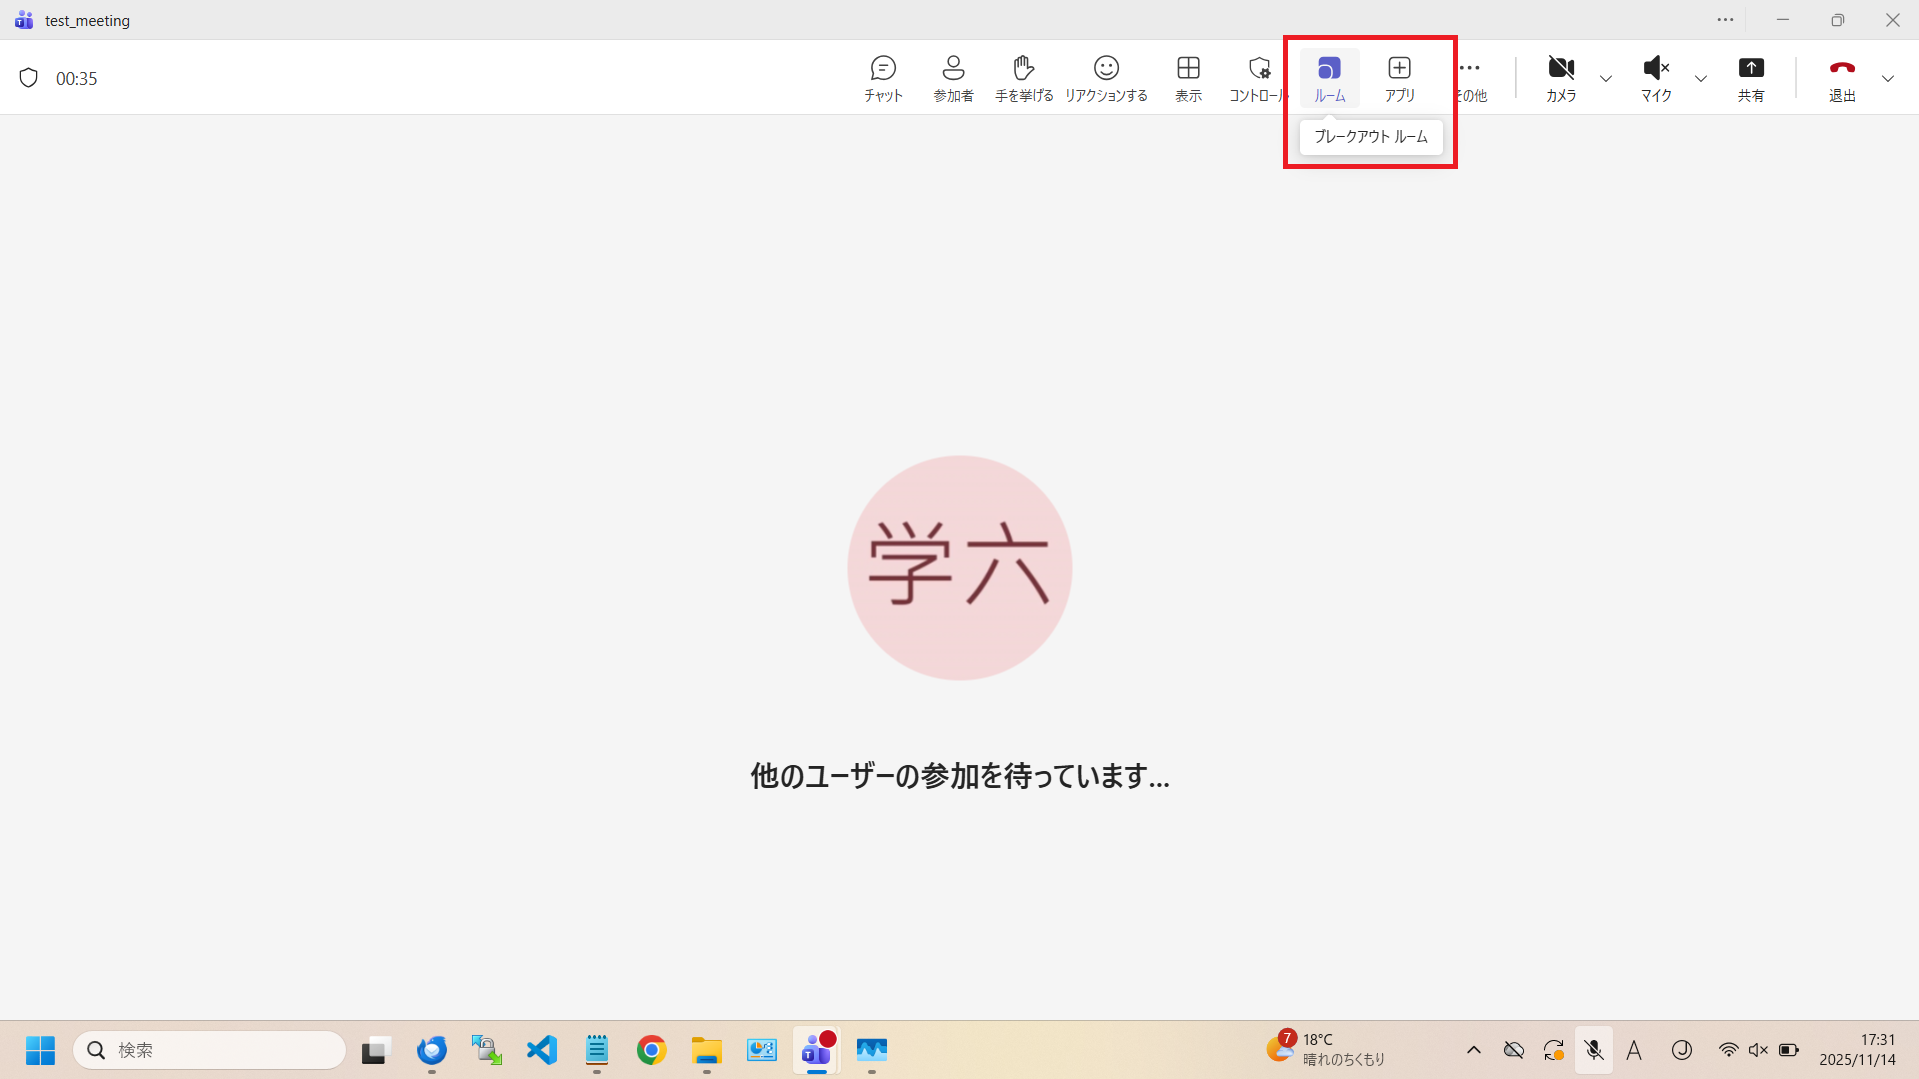This screenshot has width=1919, height=1079.
Task: Leave the meeting with 退出 button
Action: (1841, 78)
